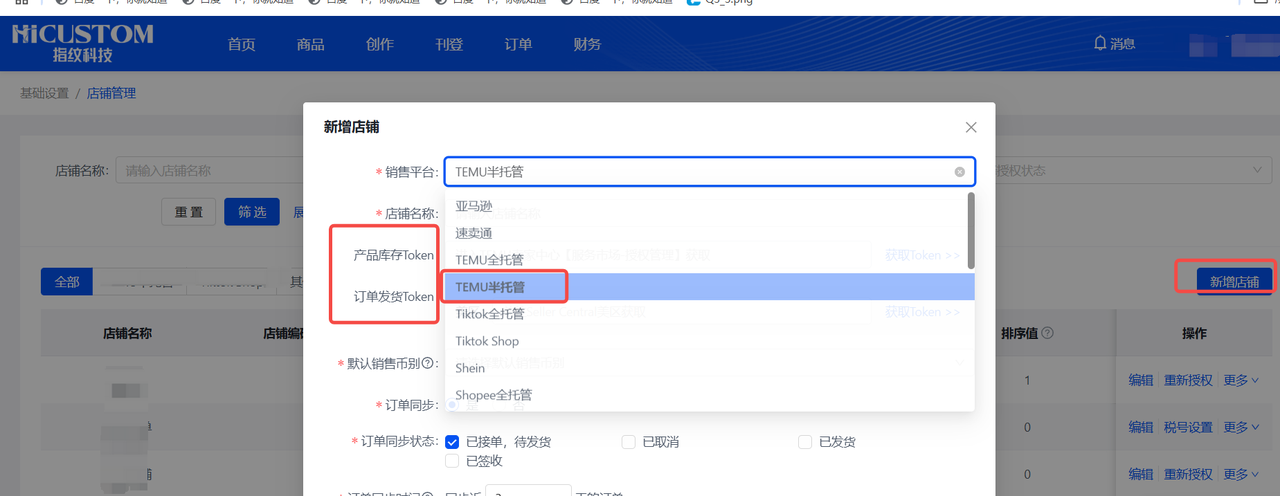
Task: Click the 消息 bell notification icon
Action: 1100,43
